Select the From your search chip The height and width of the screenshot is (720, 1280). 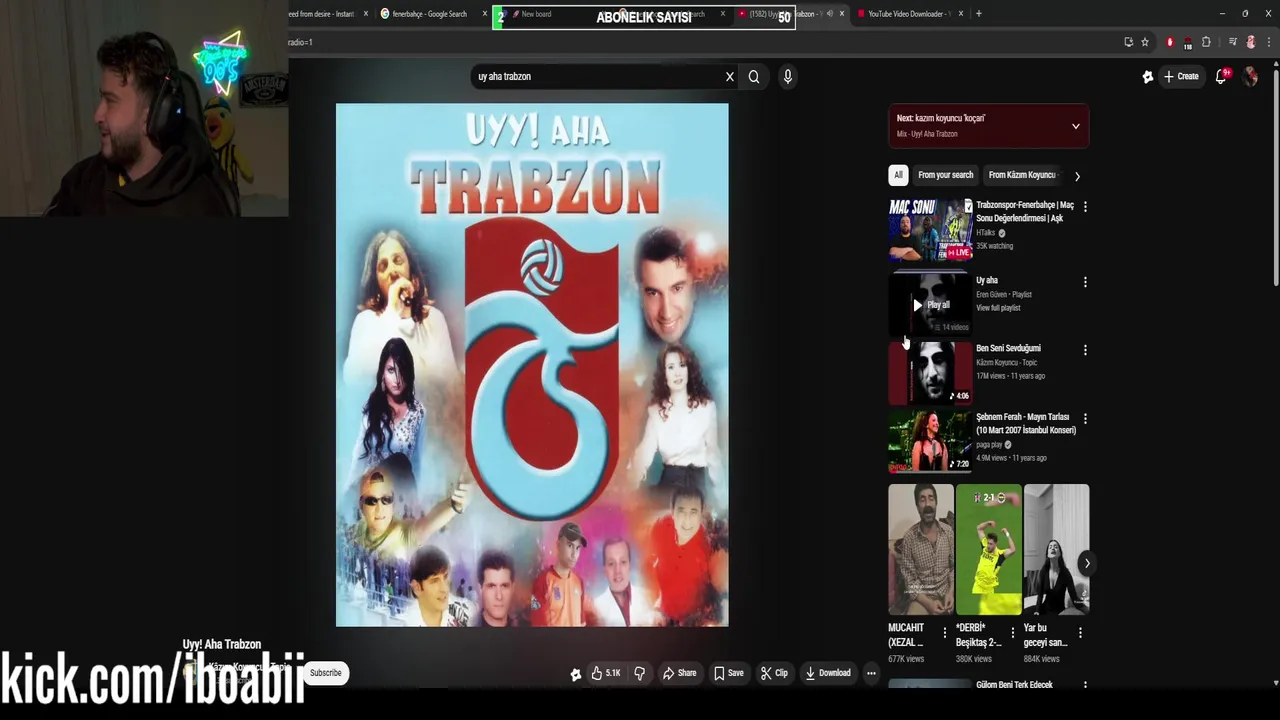945,175
